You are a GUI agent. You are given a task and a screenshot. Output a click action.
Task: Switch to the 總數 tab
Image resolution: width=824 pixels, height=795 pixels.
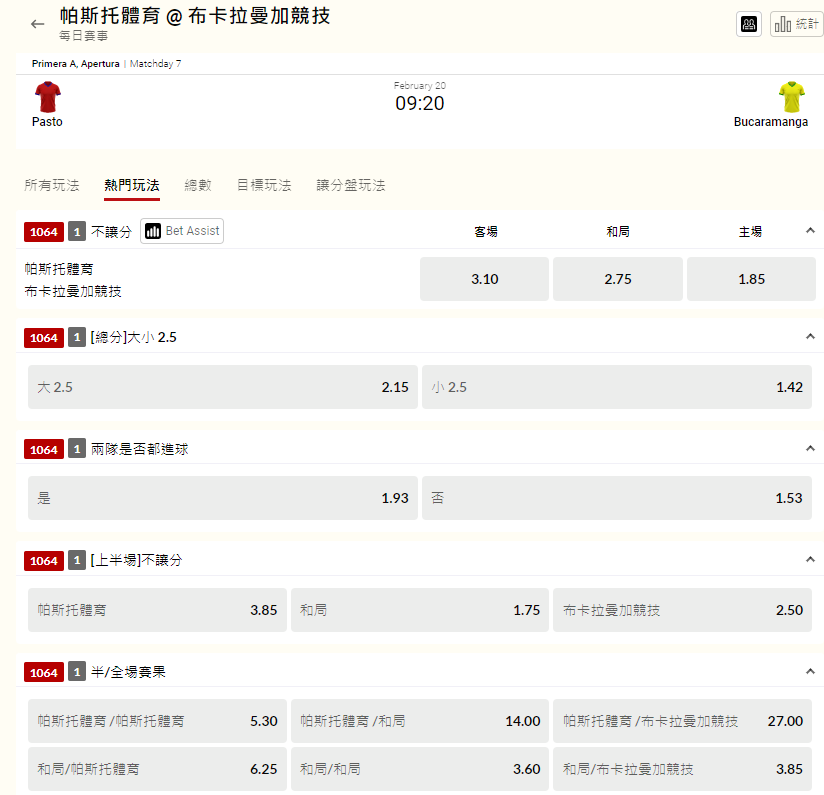point(198,185)
